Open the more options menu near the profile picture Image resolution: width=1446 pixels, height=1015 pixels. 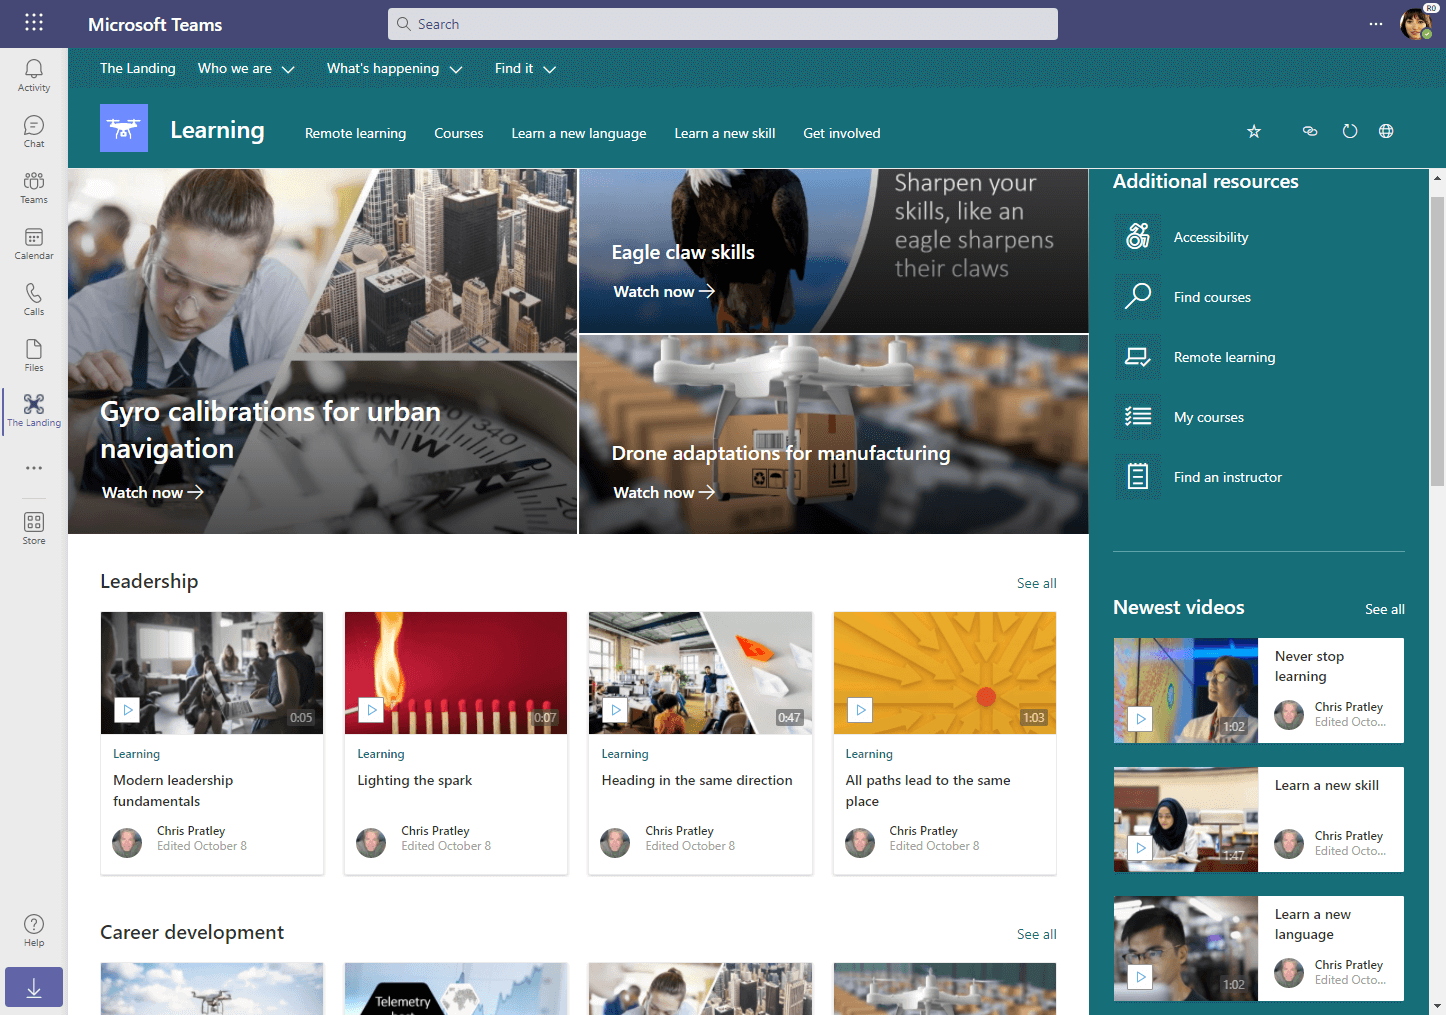click(1376, 24)
